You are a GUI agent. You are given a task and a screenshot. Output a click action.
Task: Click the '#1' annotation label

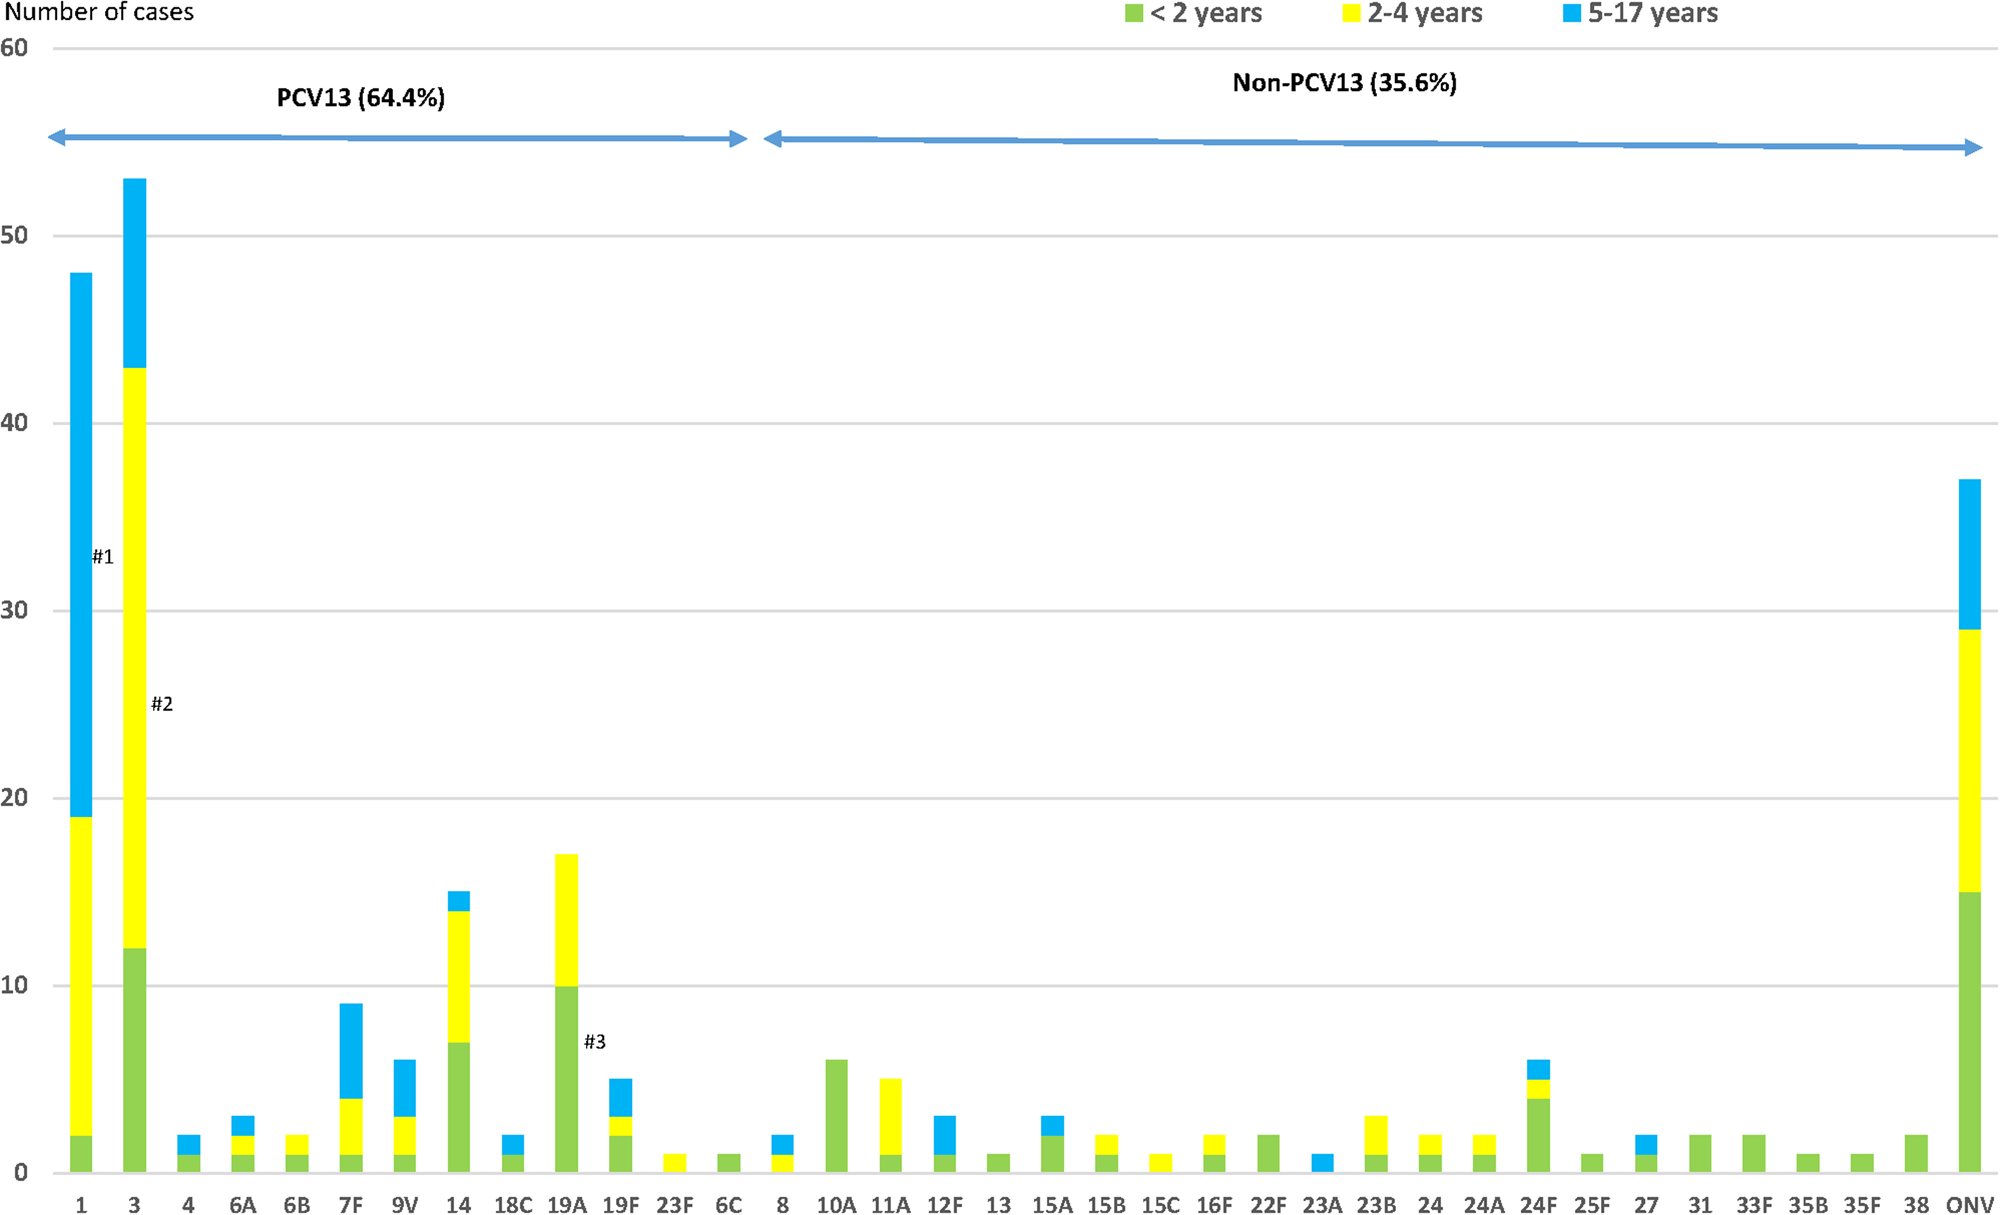pos(103,557)
